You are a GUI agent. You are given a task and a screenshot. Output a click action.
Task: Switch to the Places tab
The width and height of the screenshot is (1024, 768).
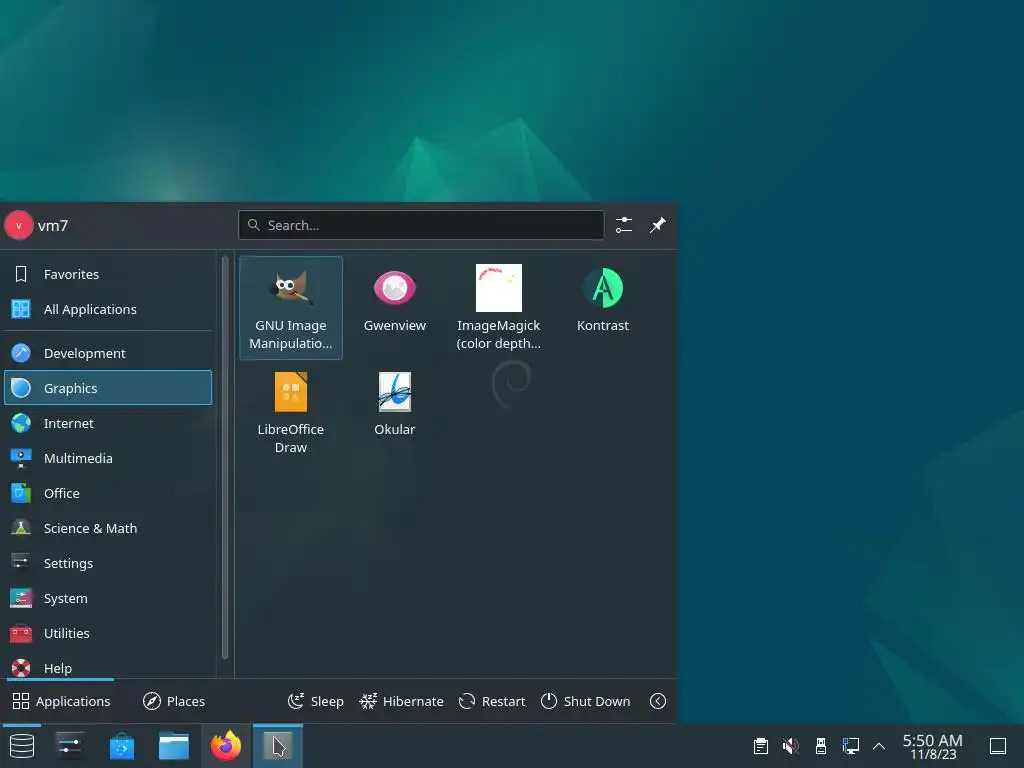coord(174,701)
